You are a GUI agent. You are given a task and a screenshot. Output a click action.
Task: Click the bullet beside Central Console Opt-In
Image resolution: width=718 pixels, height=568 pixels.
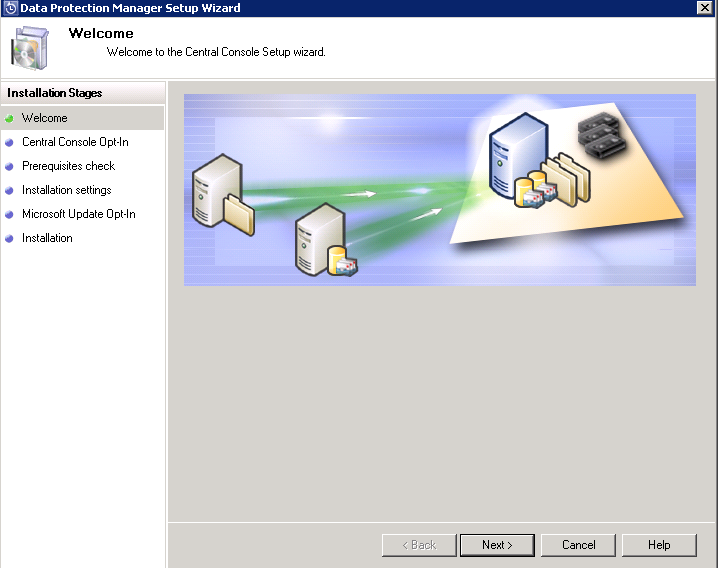9,142
